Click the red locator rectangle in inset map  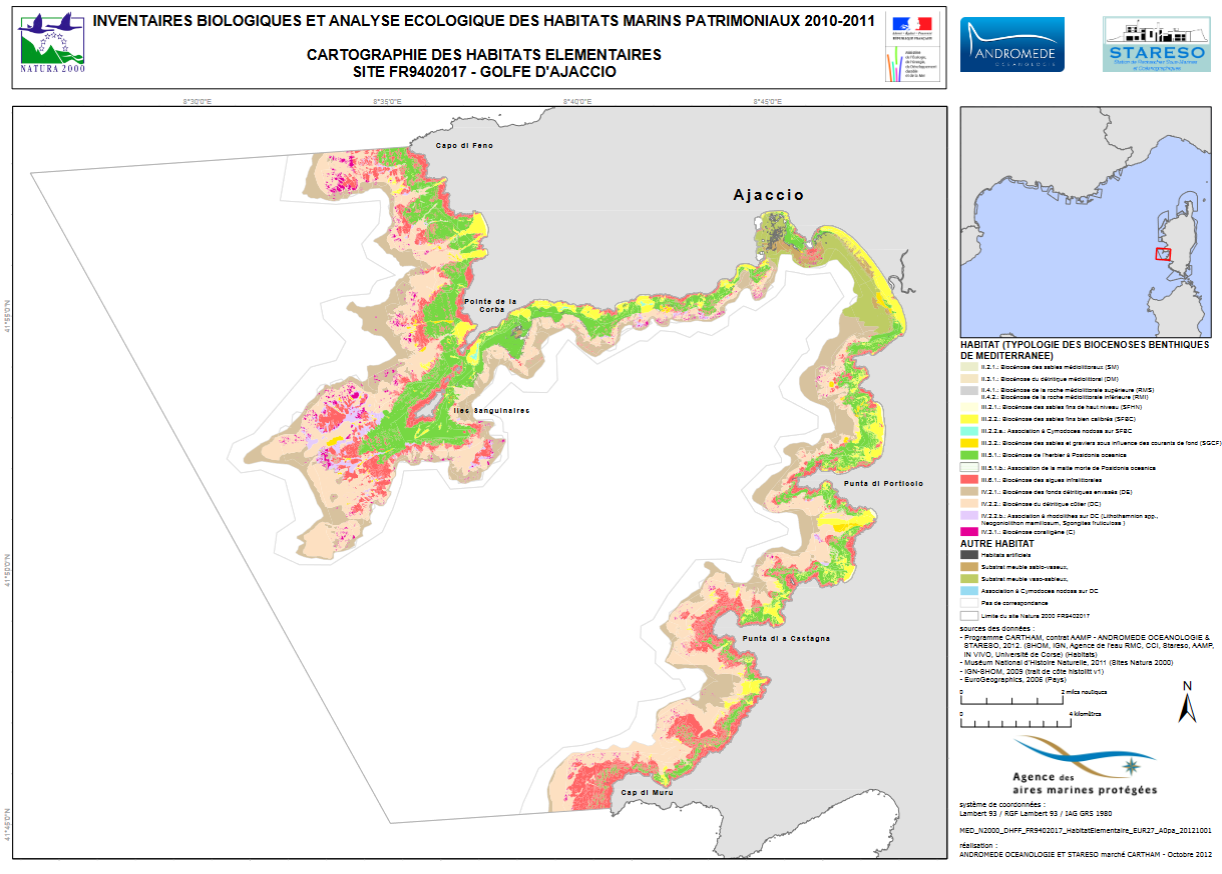(1162, 253)
